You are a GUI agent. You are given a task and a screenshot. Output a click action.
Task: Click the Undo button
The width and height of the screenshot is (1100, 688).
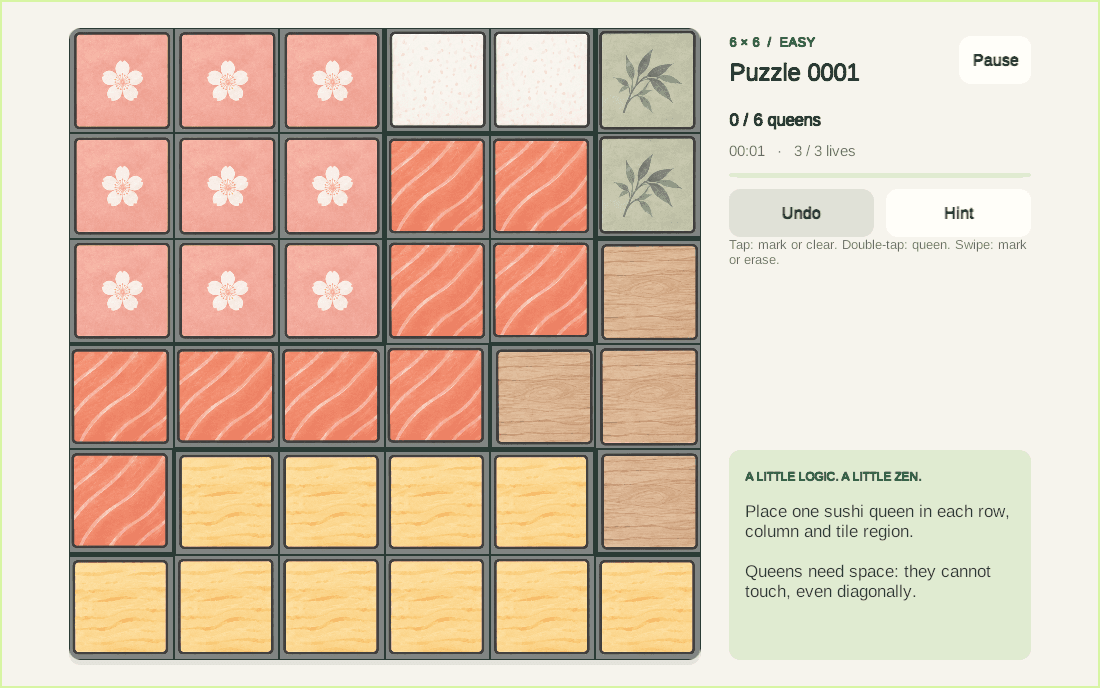pos(801,213)
